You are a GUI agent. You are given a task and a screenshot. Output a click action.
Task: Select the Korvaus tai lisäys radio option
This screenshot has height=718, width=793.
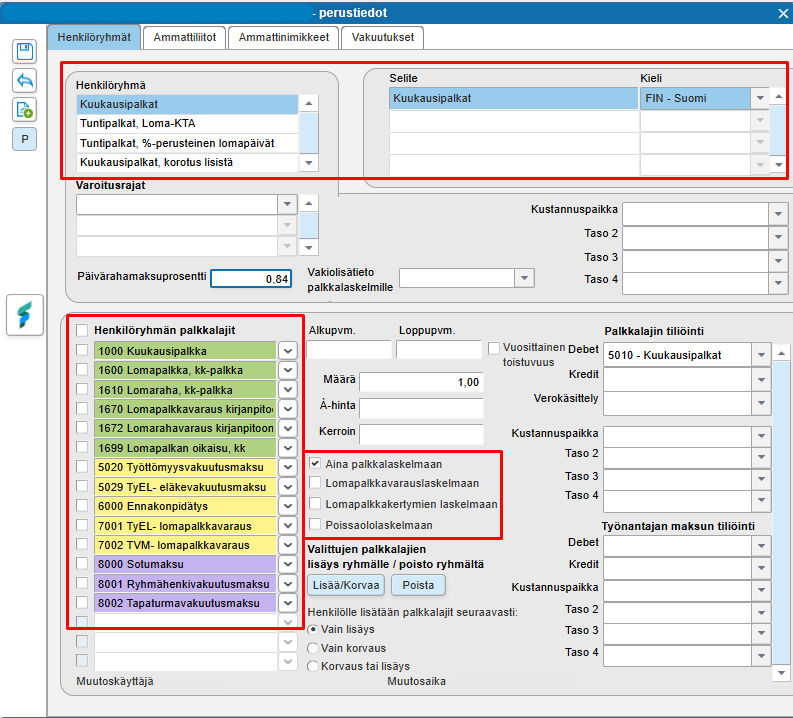pos(313,666)
